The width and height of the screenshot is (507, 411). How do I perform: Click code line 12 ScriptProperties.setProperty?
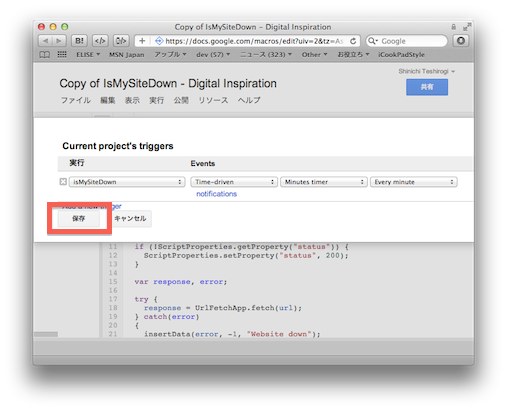tap(246, 255)
